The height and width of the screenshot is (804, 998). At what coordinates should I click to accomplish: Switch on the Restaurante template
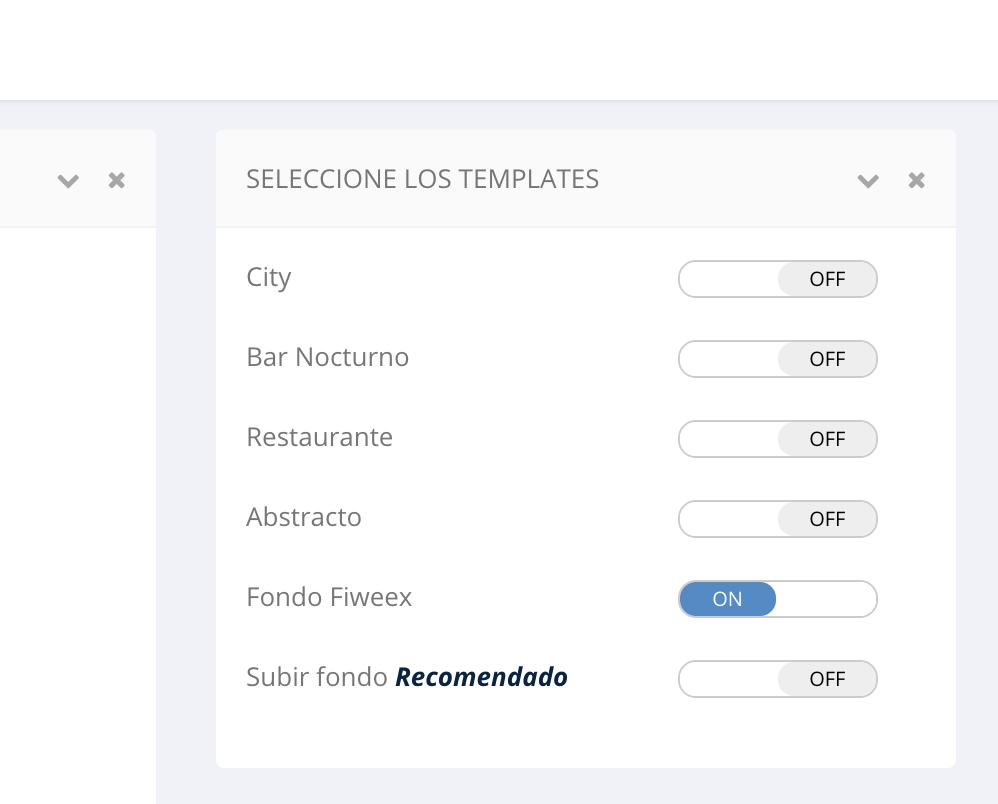(x=778, y=439)
